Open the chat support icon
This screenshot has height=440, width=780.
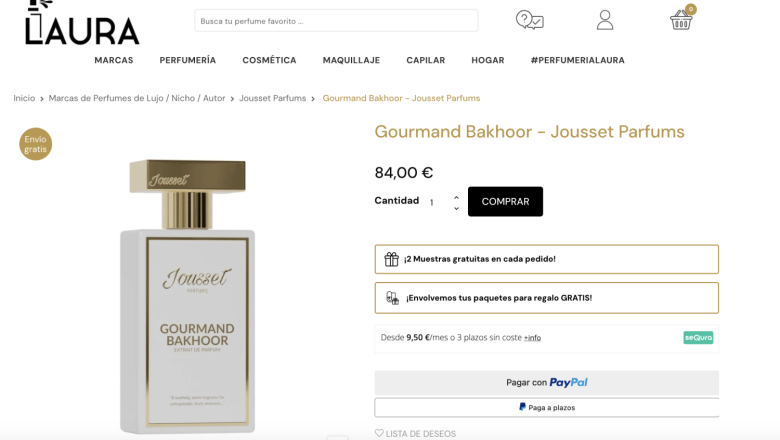(529, 20)
